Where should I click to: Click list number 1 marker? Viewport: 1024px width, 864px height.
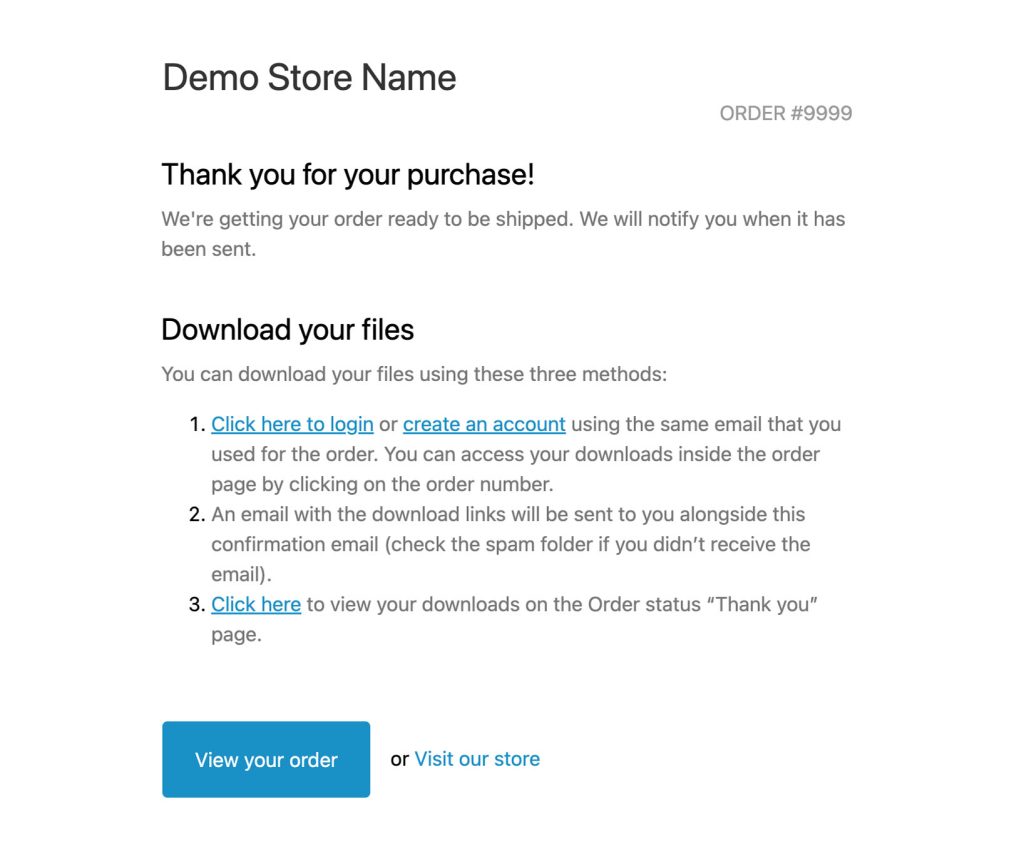click(x=196, y=424)
